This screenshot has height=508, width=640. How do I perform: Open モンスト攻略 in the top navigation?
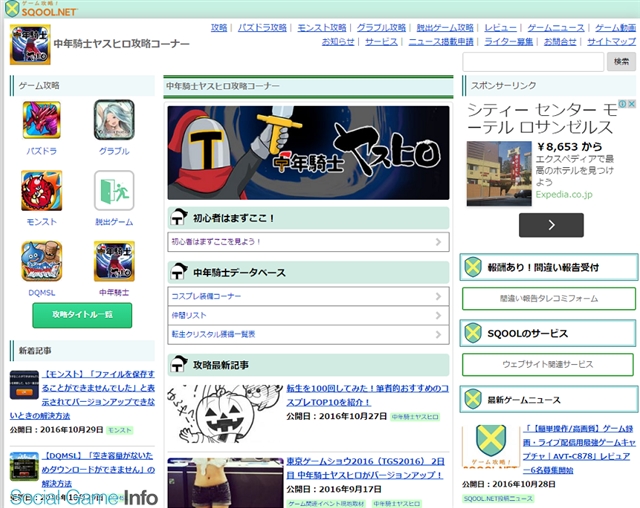[322, 27]
